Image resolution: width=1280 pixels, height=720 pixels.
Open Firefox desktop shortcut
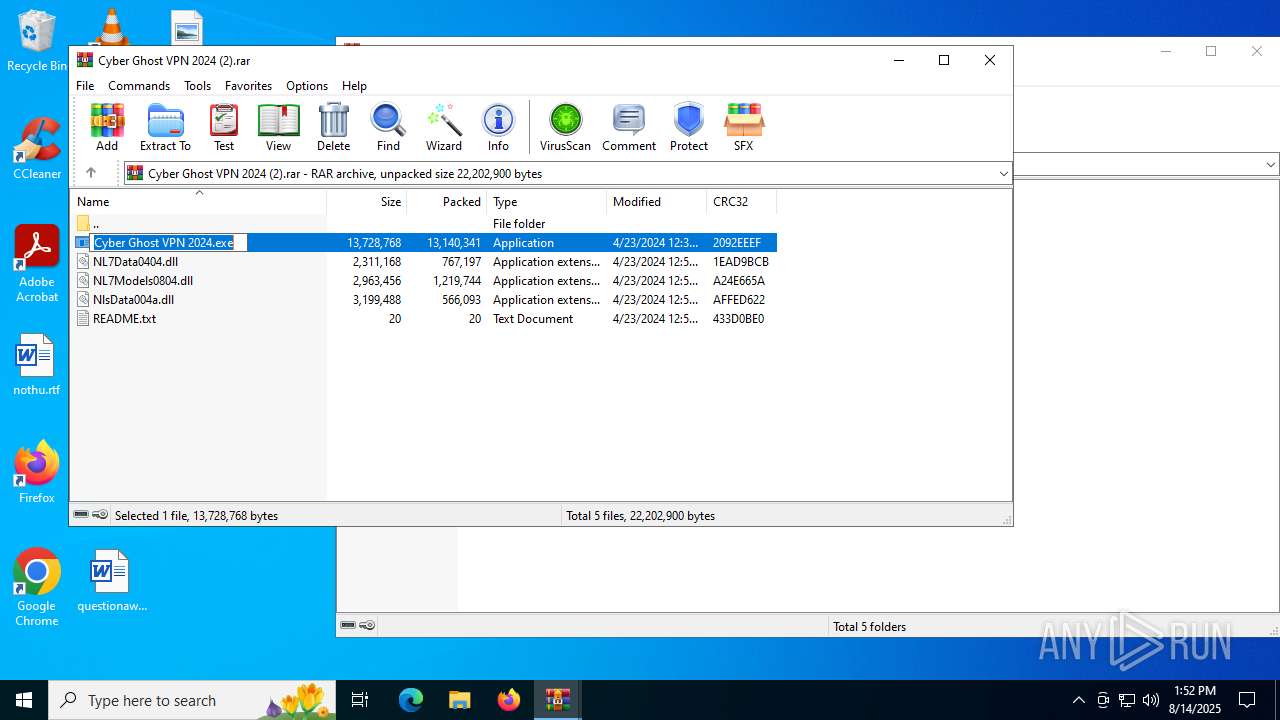coord(37,472)
